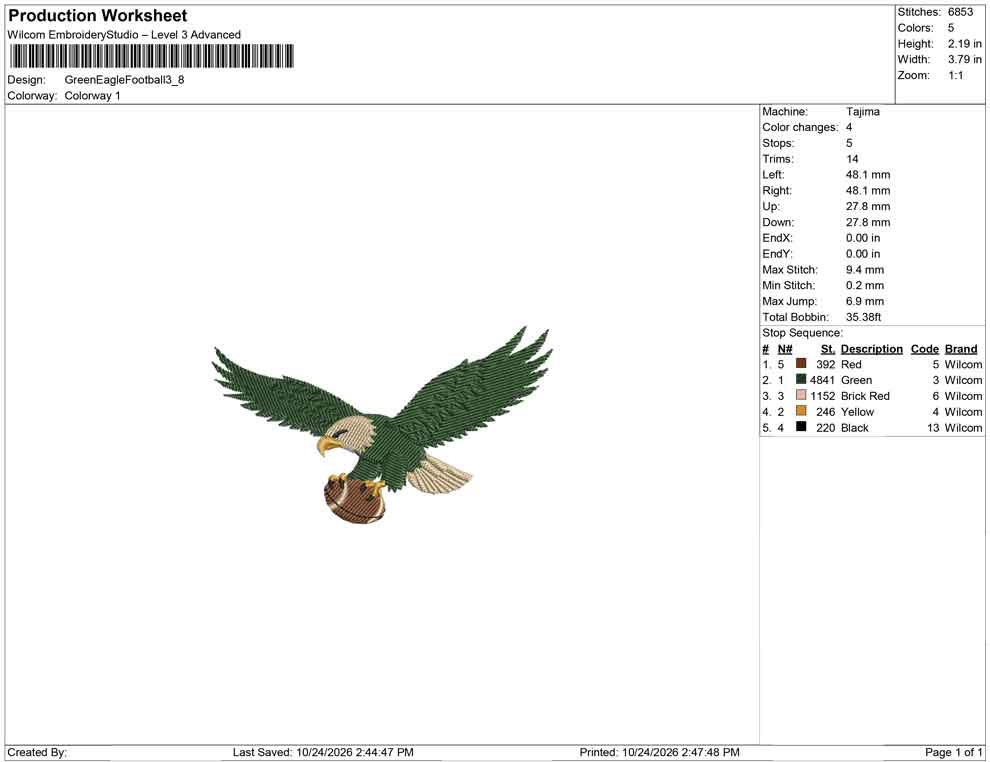The image size is (990, 762).
Task: Click the Down value 27.8 mm
Action: [868, 222]
